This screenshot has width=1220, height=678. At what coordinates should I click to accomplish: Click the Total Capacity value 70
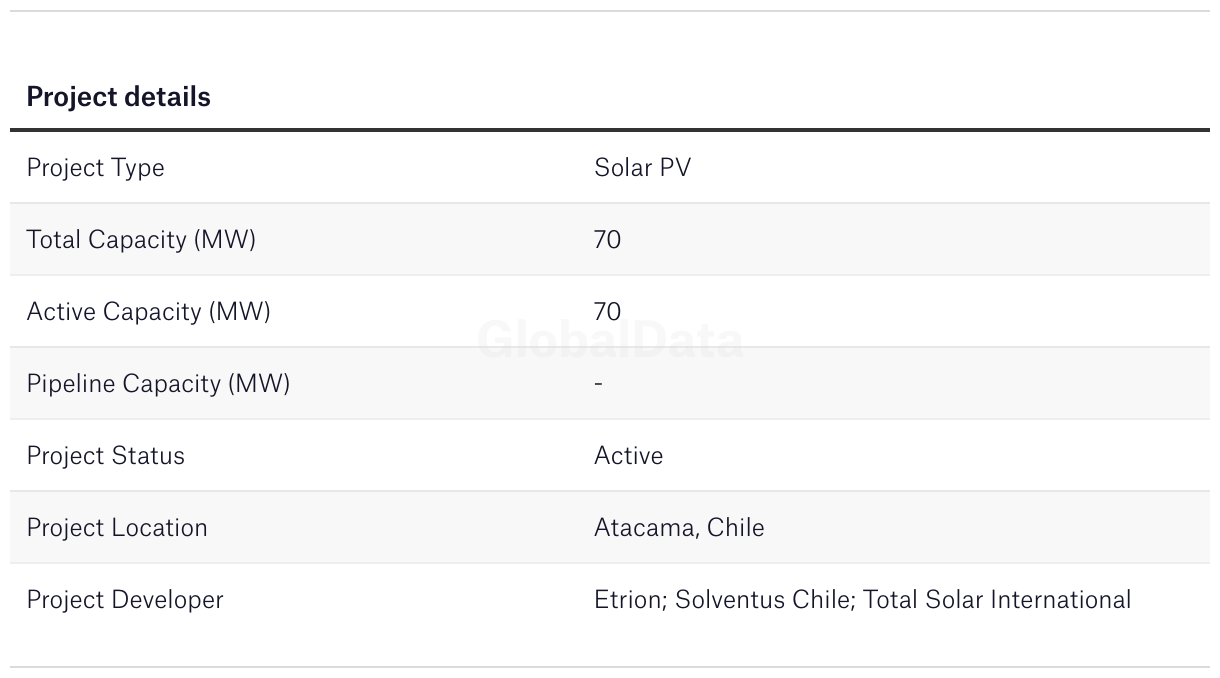[x=607, y=240]
